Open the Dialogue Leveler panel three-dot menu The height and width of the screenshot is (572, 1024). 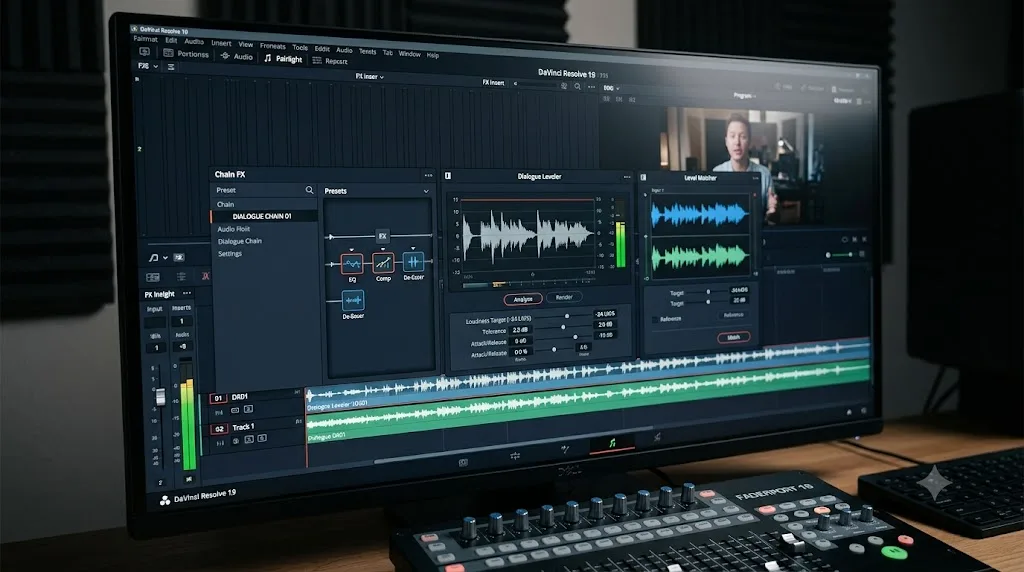[627, 177]
